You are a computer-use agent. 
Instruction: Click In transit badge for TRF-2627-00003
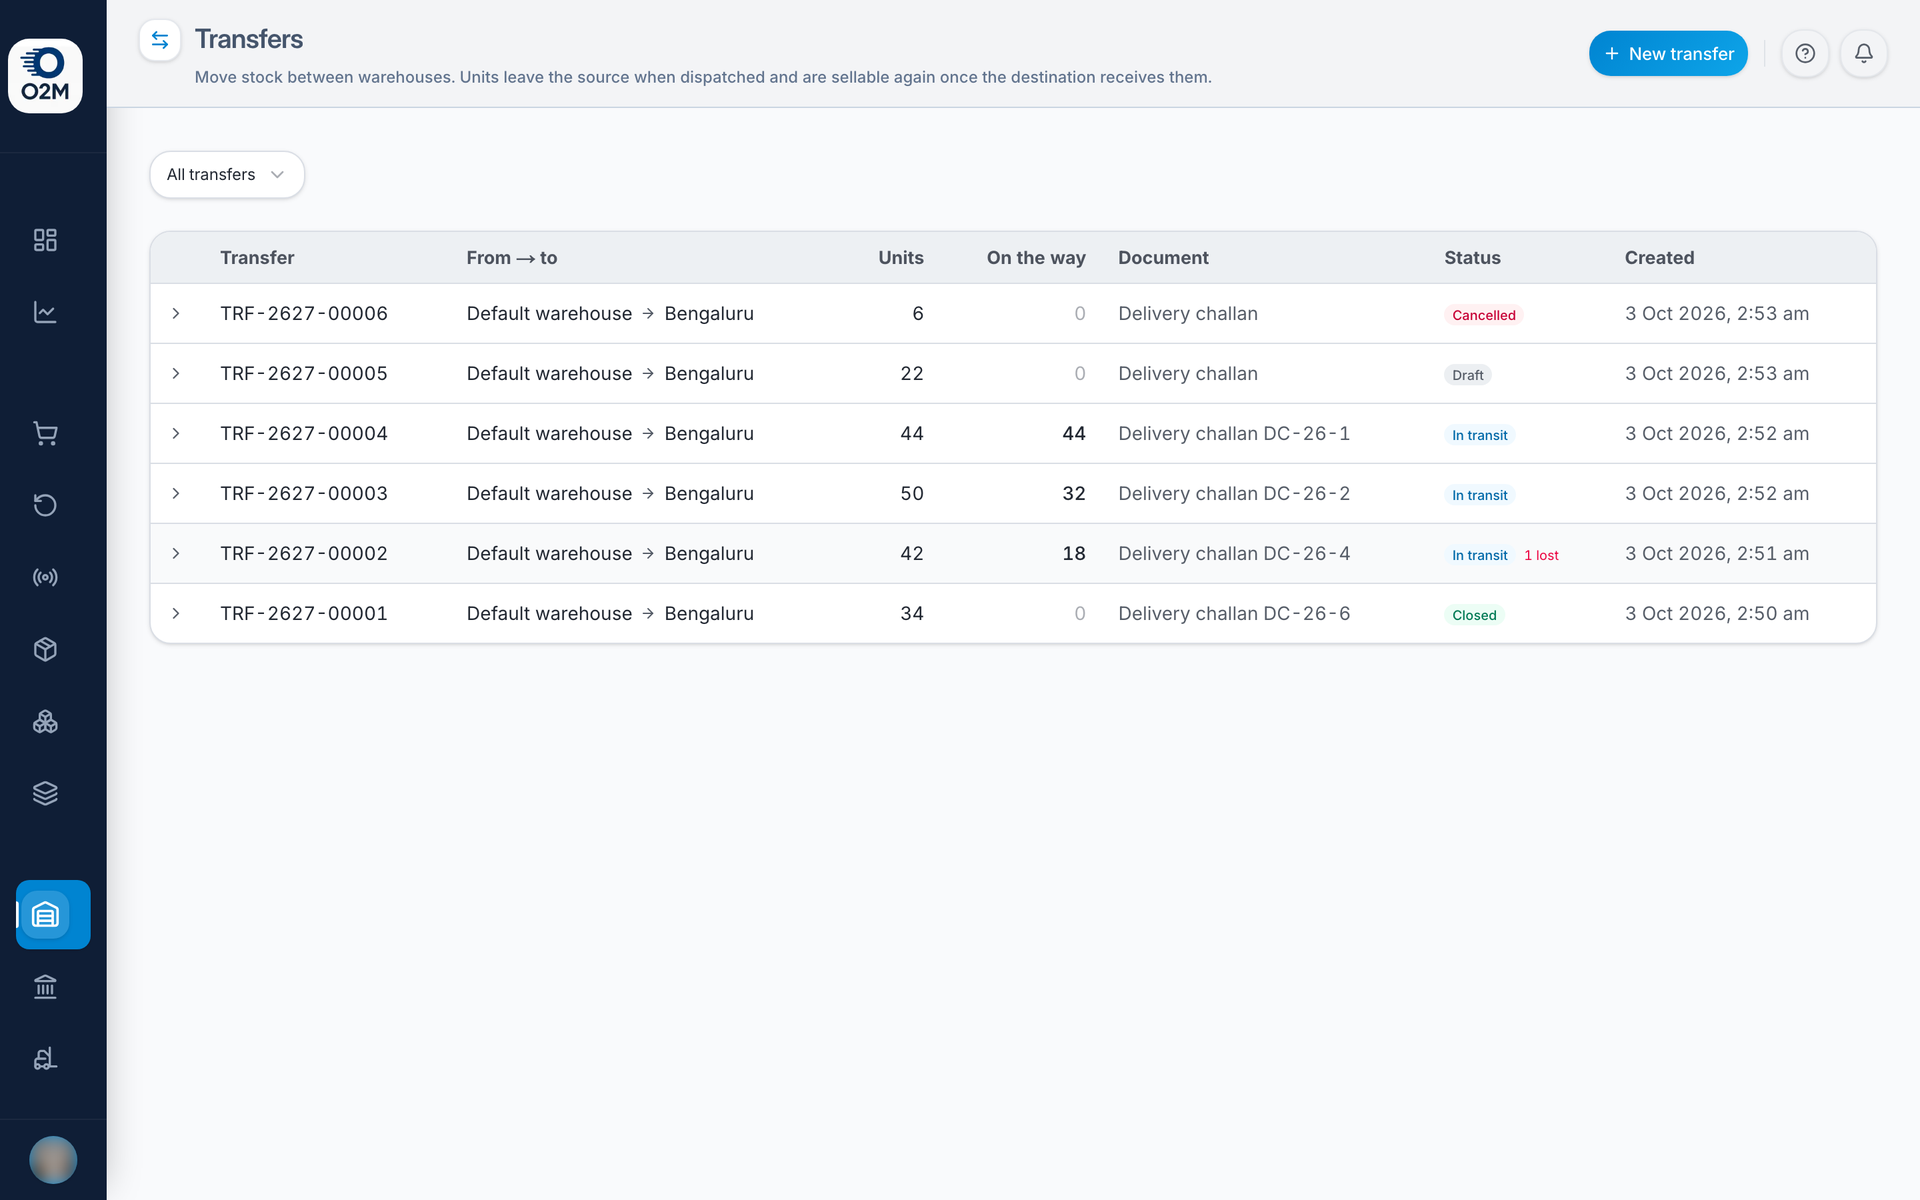[x=1480, y=495]
